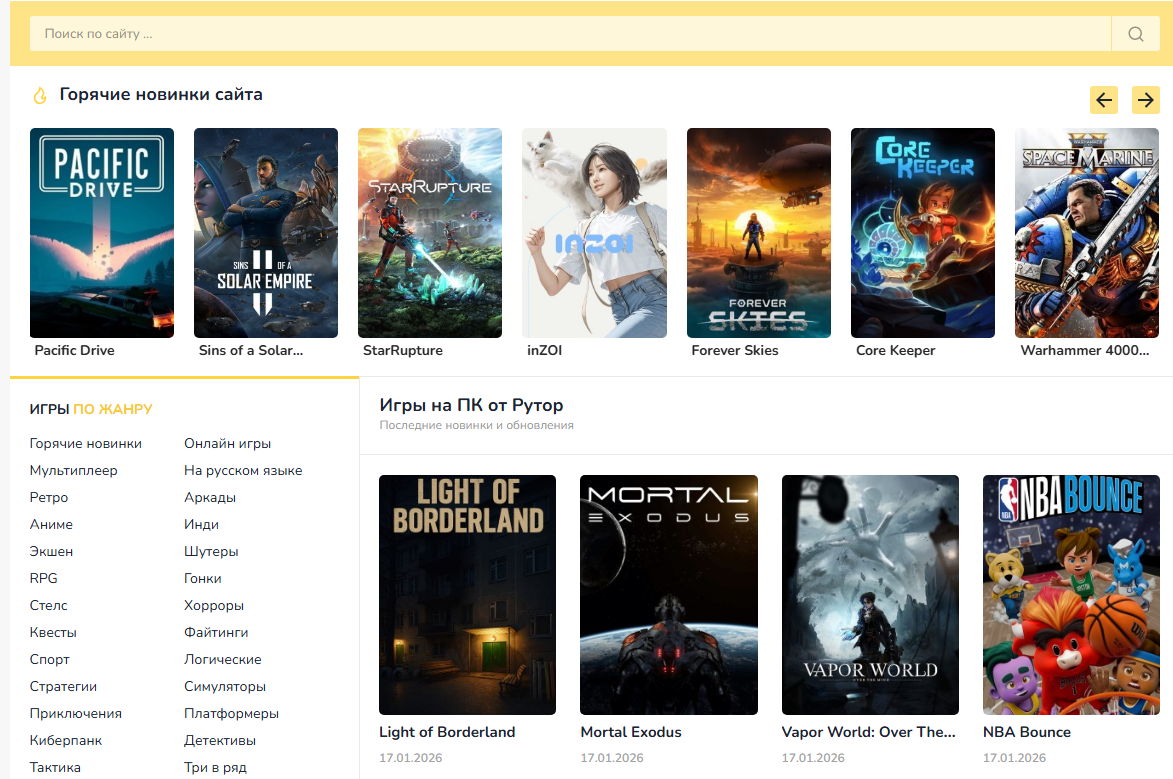Viewport: 1173px width, 779px height.
Task: Select the StarRupture cover image
Action: pyautogui.click(x=430, y=233)
